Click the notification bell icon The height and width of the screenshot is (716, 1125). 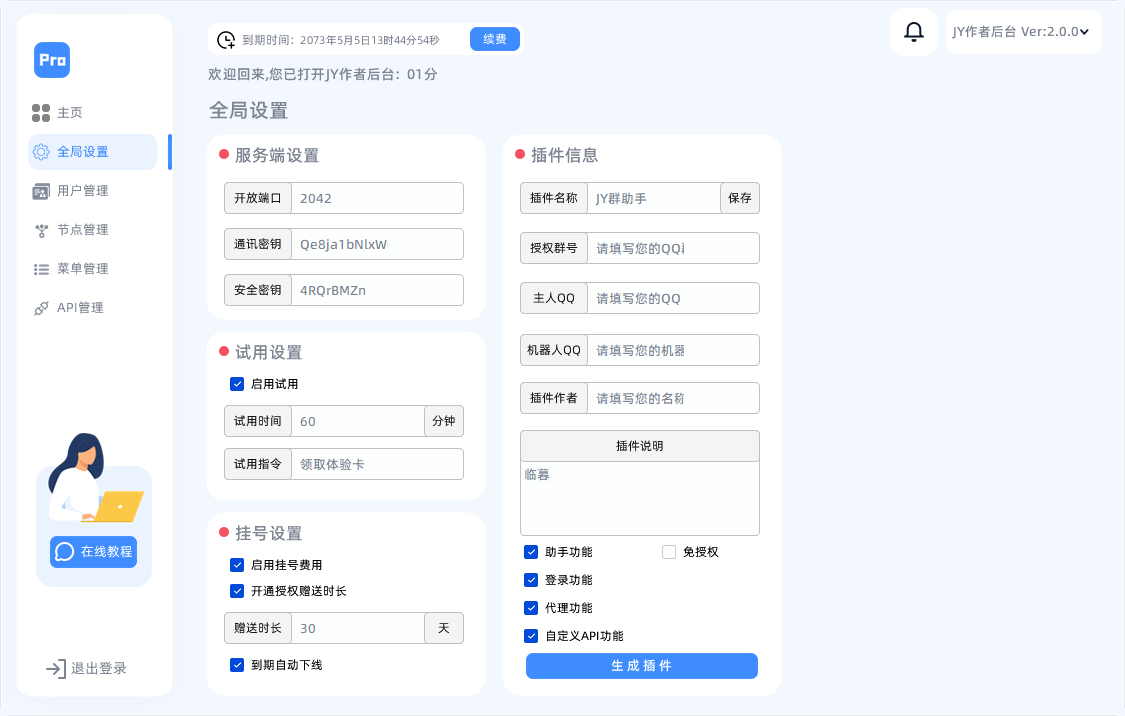[912, 32]
